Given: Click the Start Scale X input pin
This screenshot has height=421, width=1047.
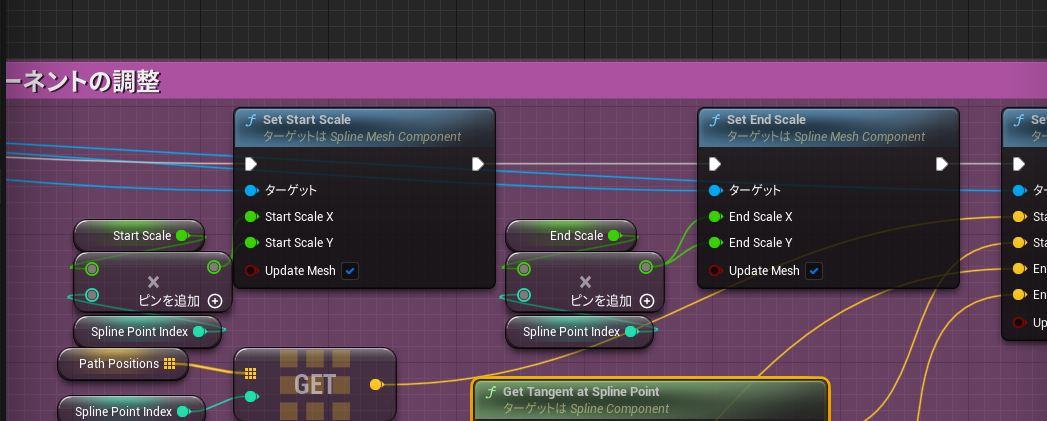Looking at the screenshot, I should coord(251,217).
